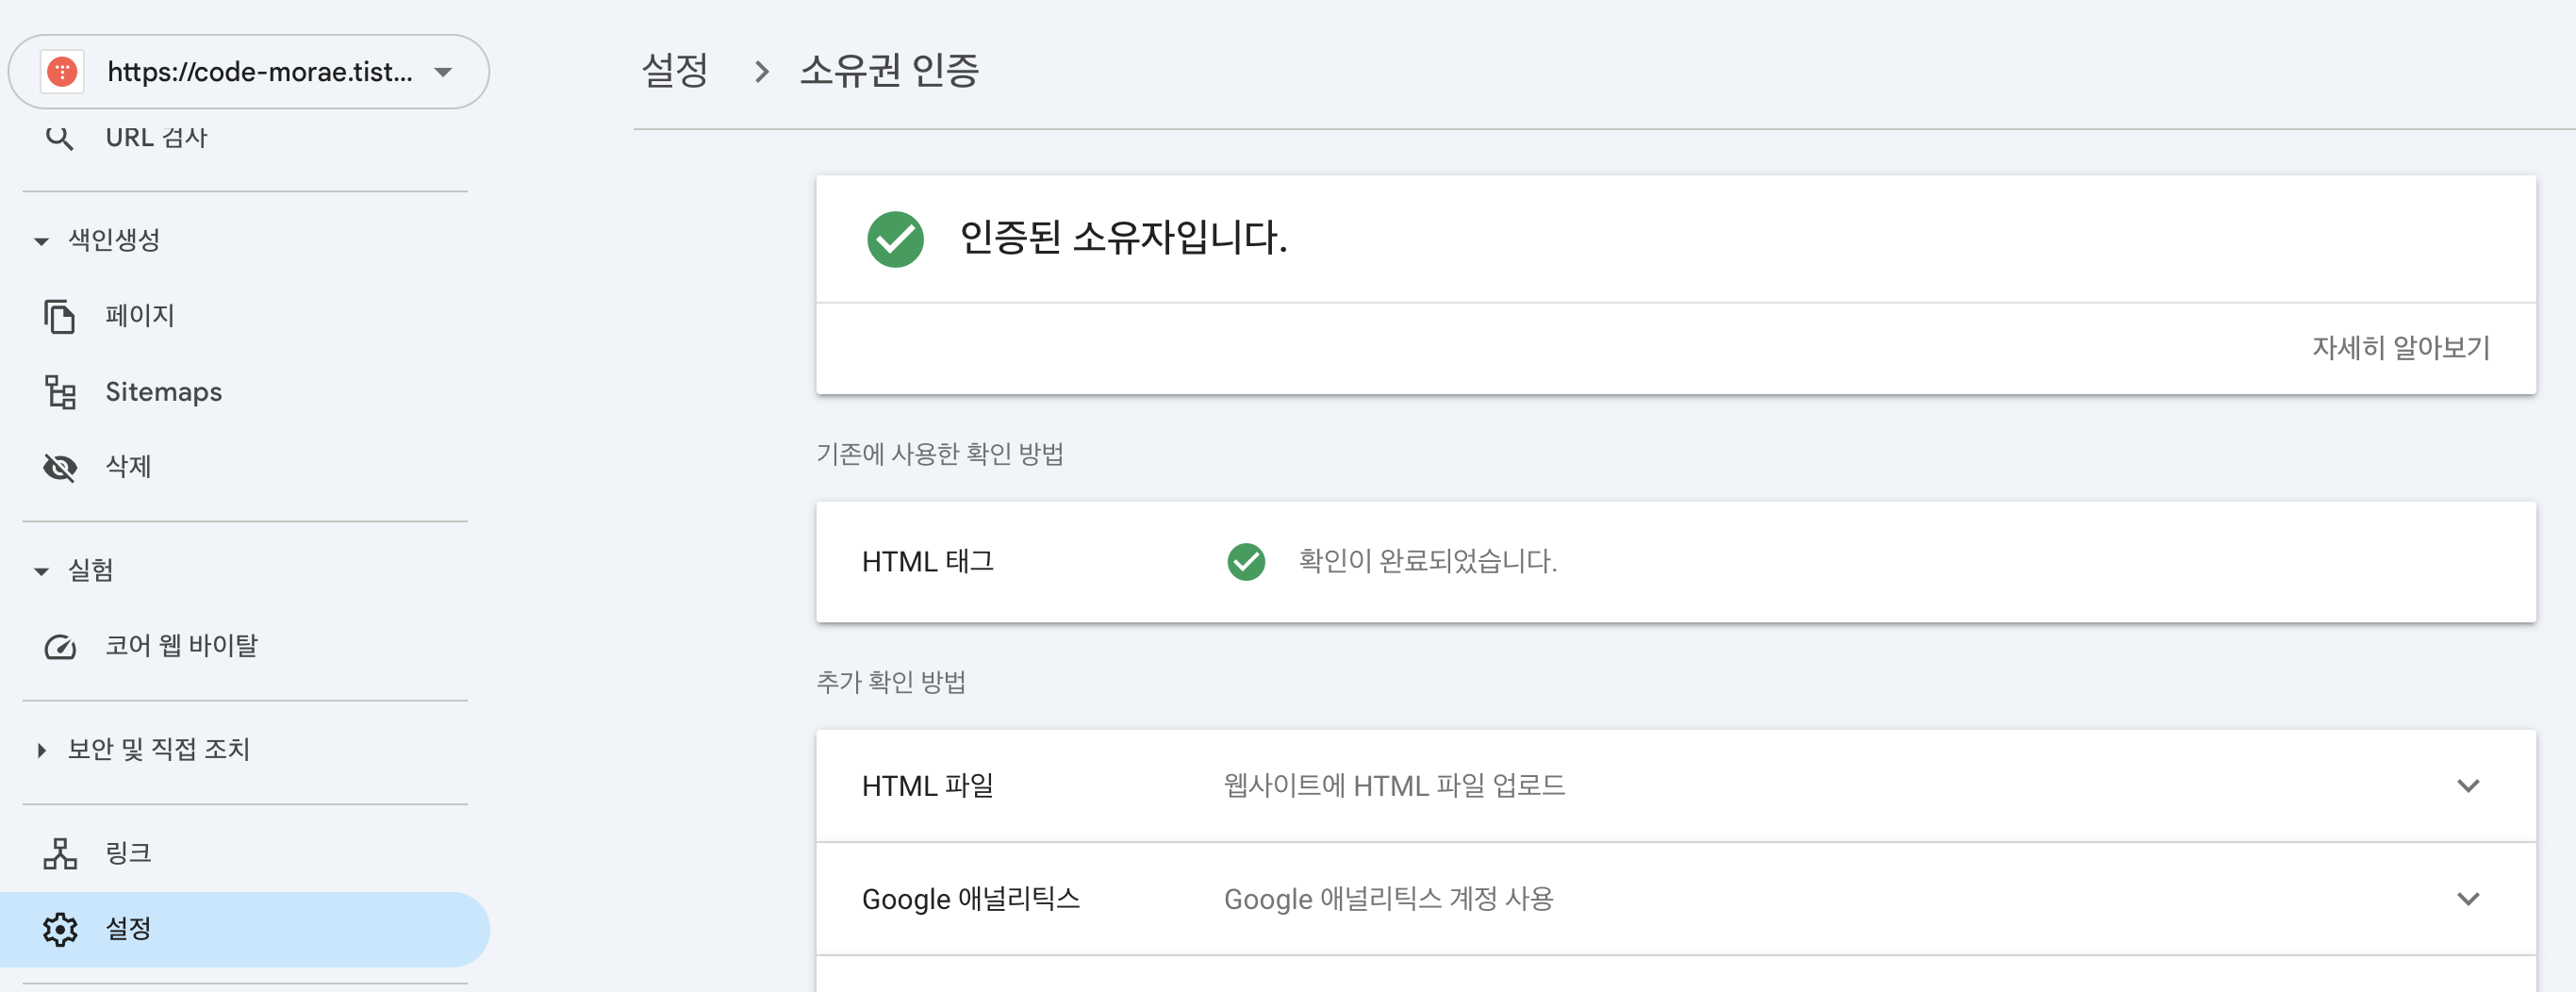The width and height of the screenshot is (2576, 992).
Task: Click the https://code-morae.tist... property URL
Action: click(x=260, y=72)
